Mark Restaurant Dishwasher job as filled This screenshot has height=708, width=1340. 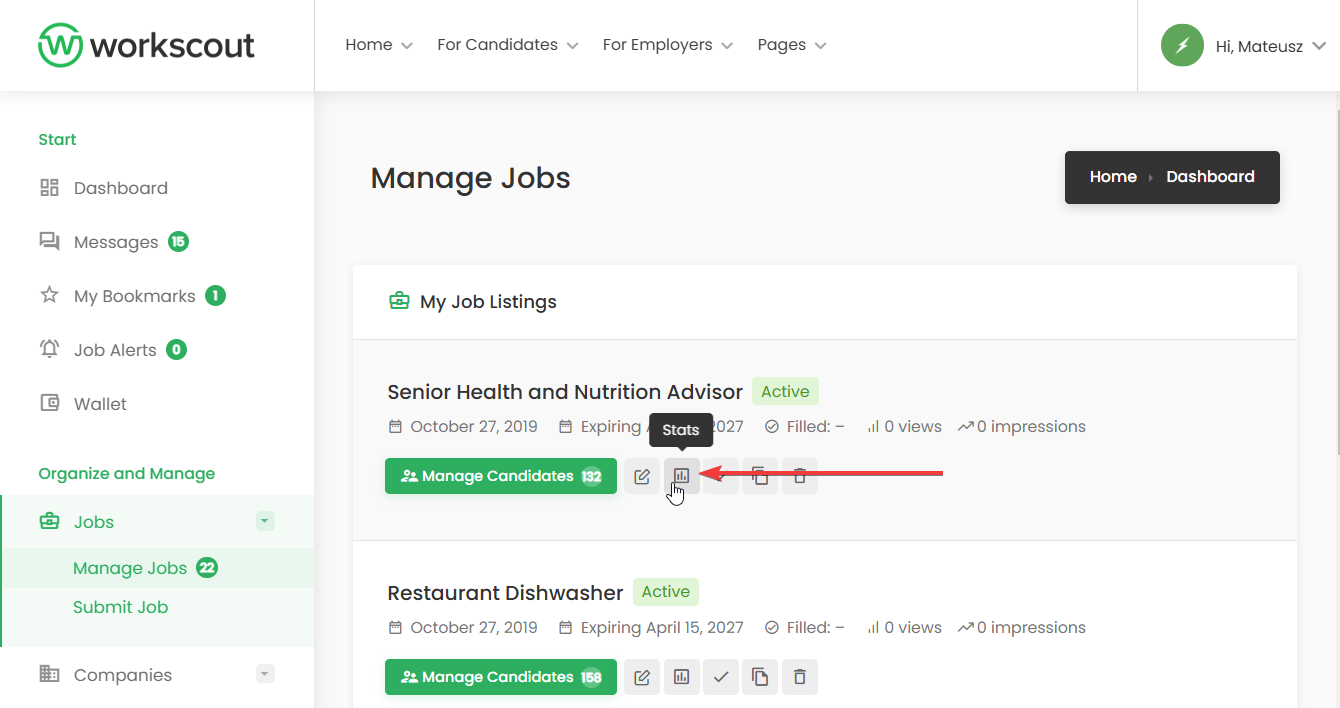pyautogui.click(x=721, y=677)
